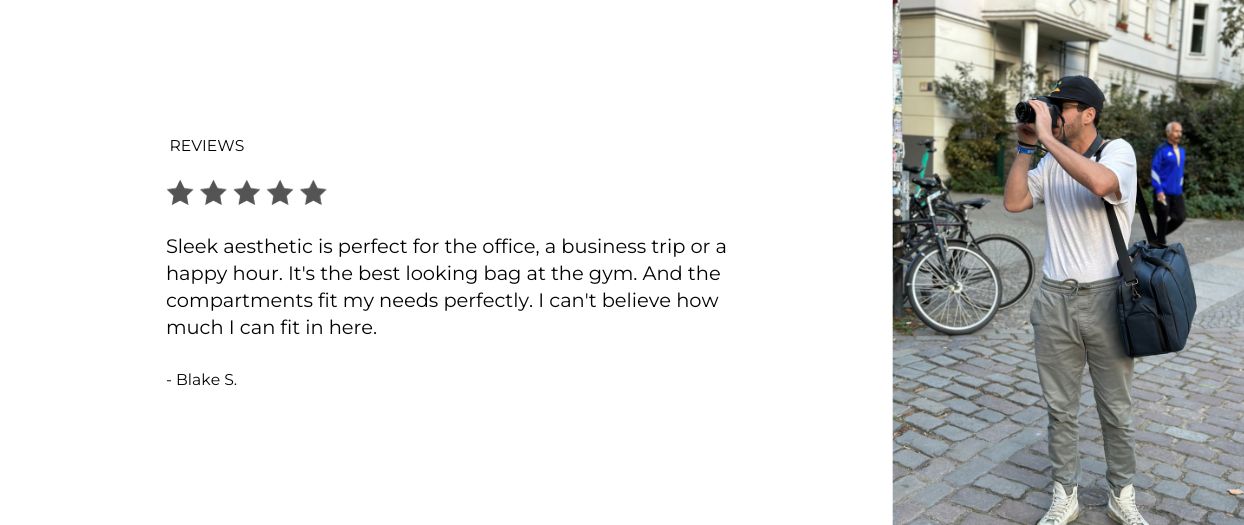Click the last line "much I can fit in here."
Screen dimensions: 1244x525
point(271,327)
